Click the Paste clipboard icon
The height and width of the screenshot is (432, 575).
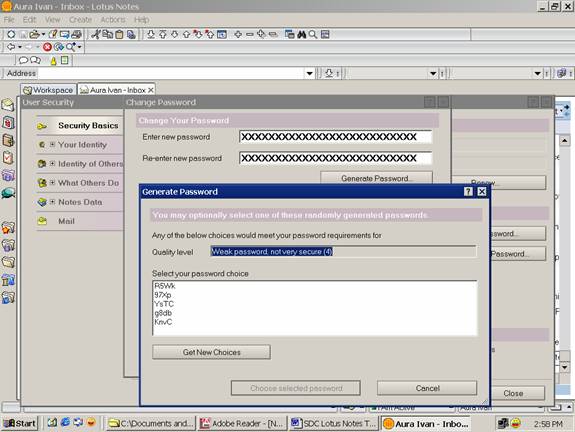[119, 35]
